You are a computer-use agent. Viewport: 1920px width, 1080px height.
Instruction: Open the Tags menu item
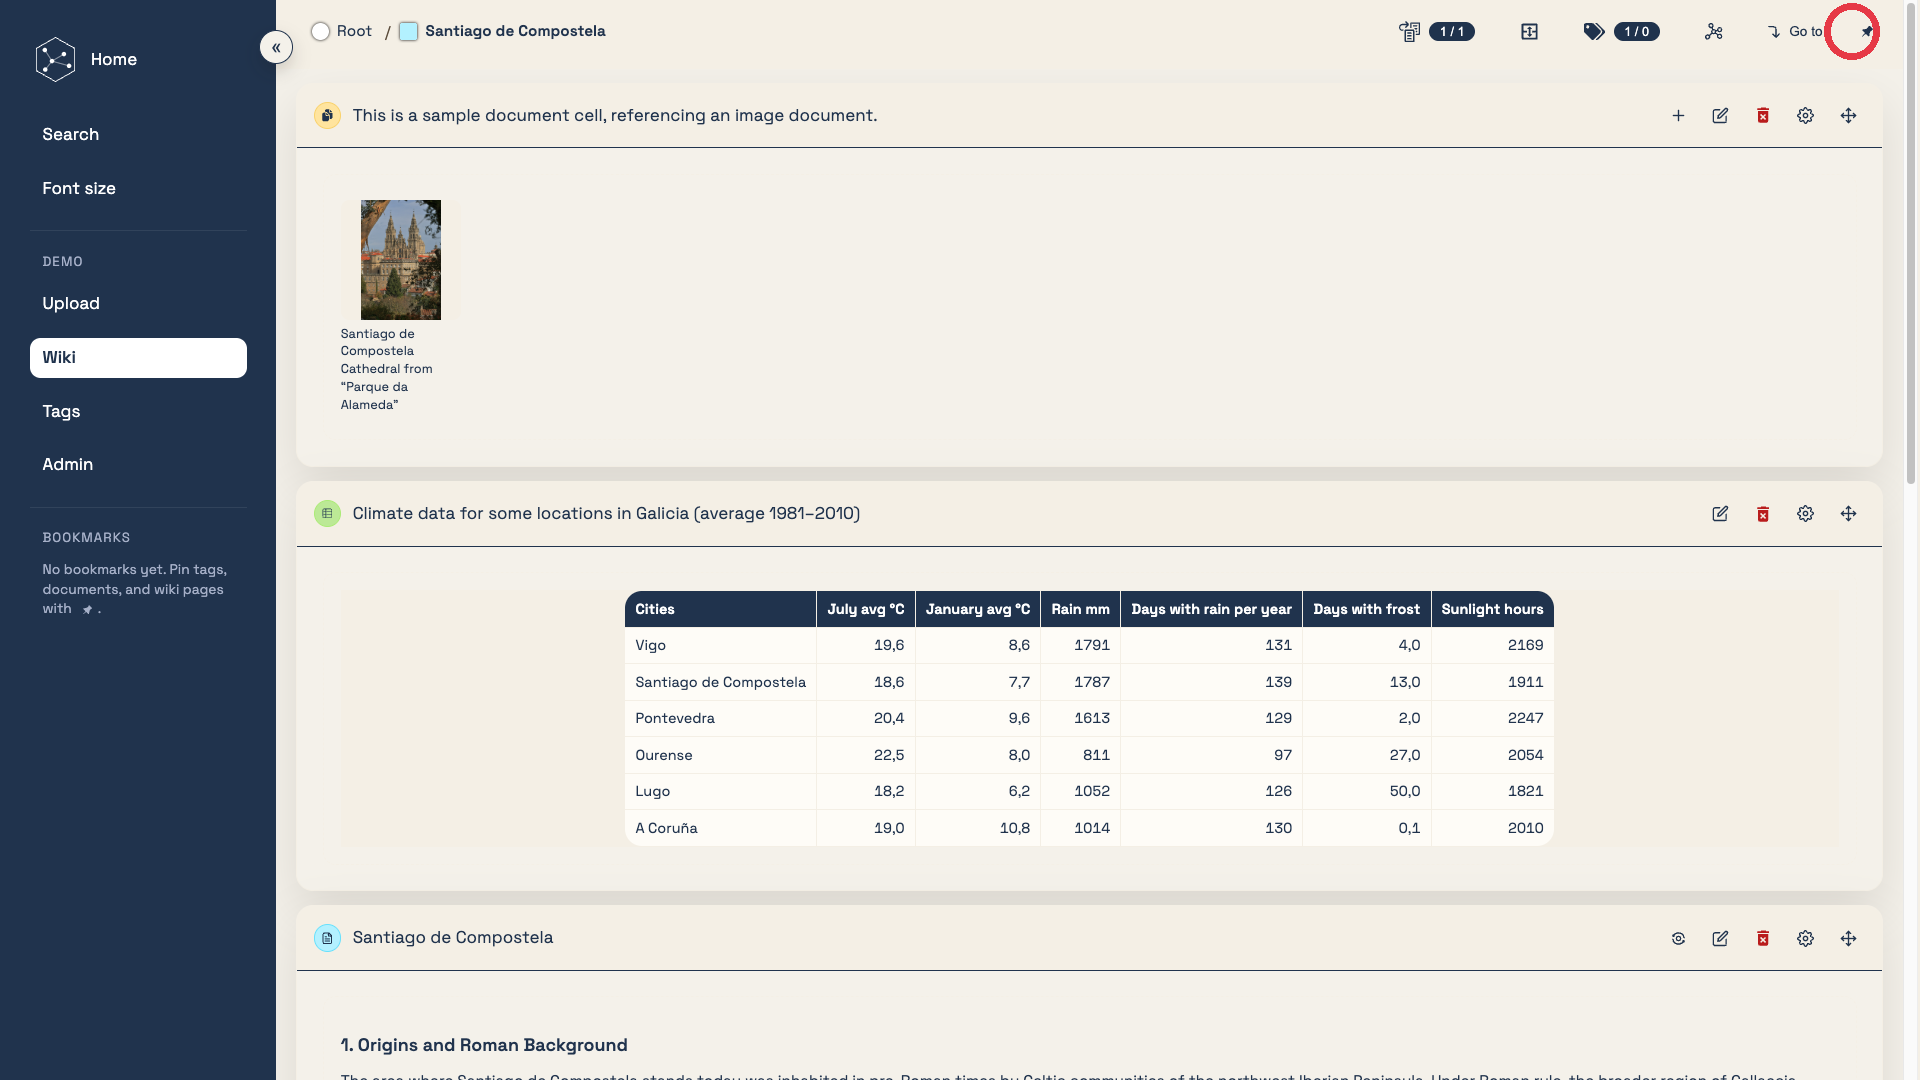[x=61, y=411]
